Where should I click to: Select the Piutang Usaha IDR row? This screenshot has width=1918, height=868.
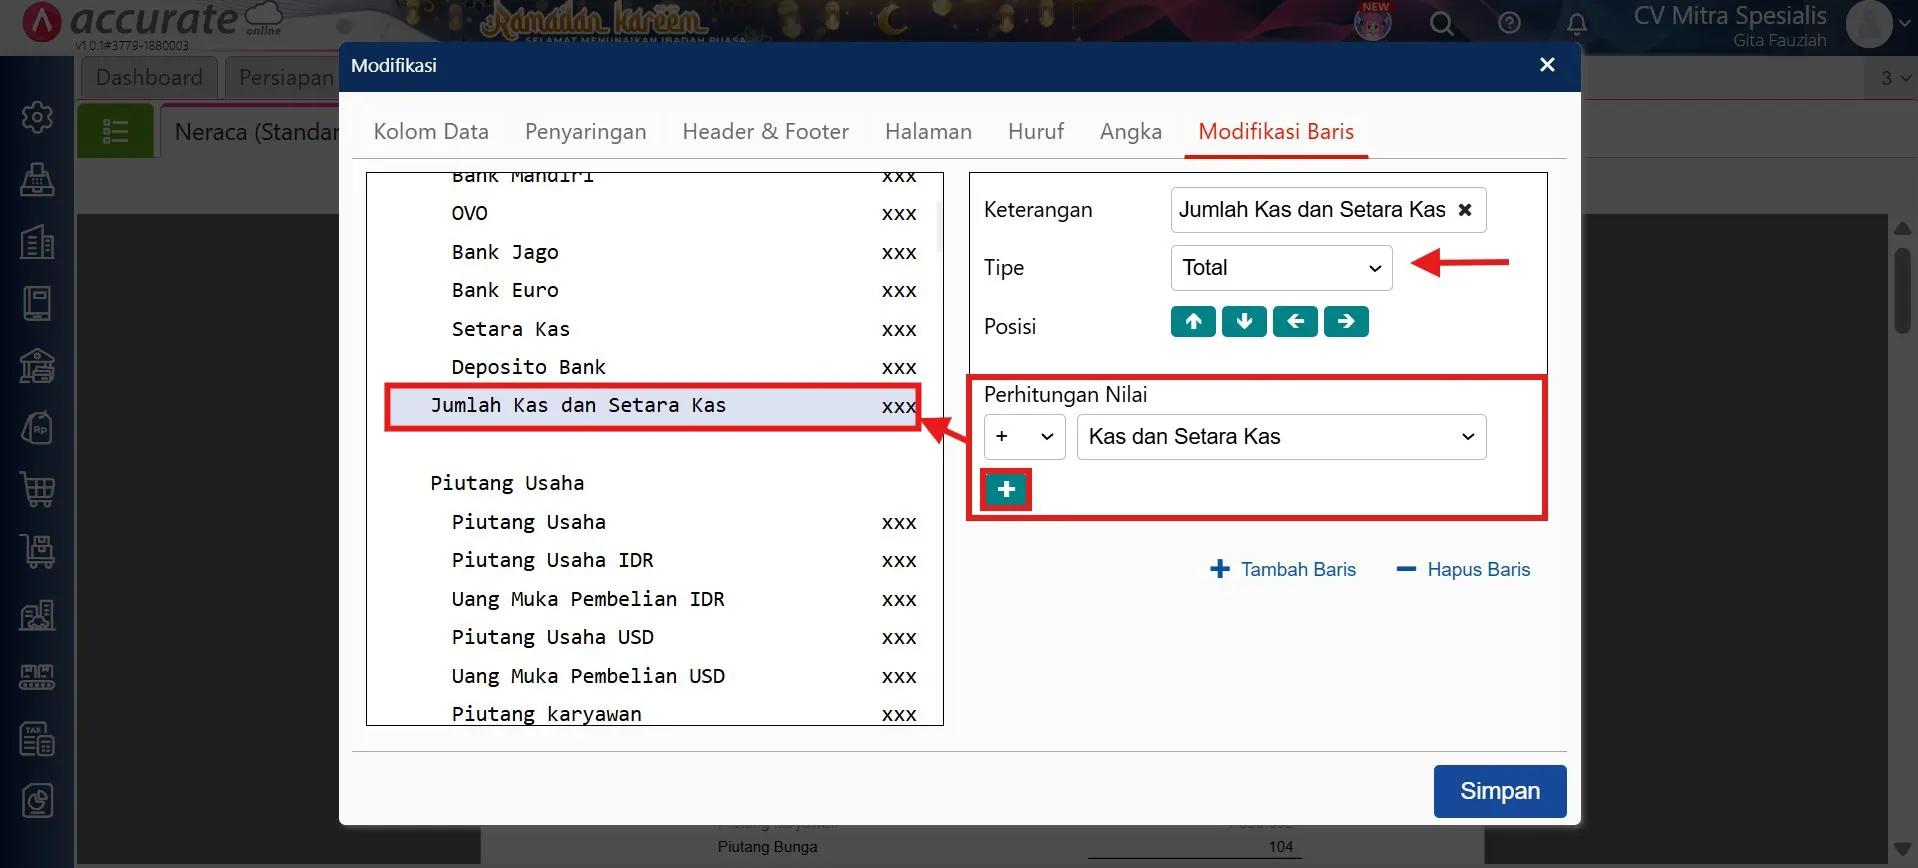pos(552,561)
